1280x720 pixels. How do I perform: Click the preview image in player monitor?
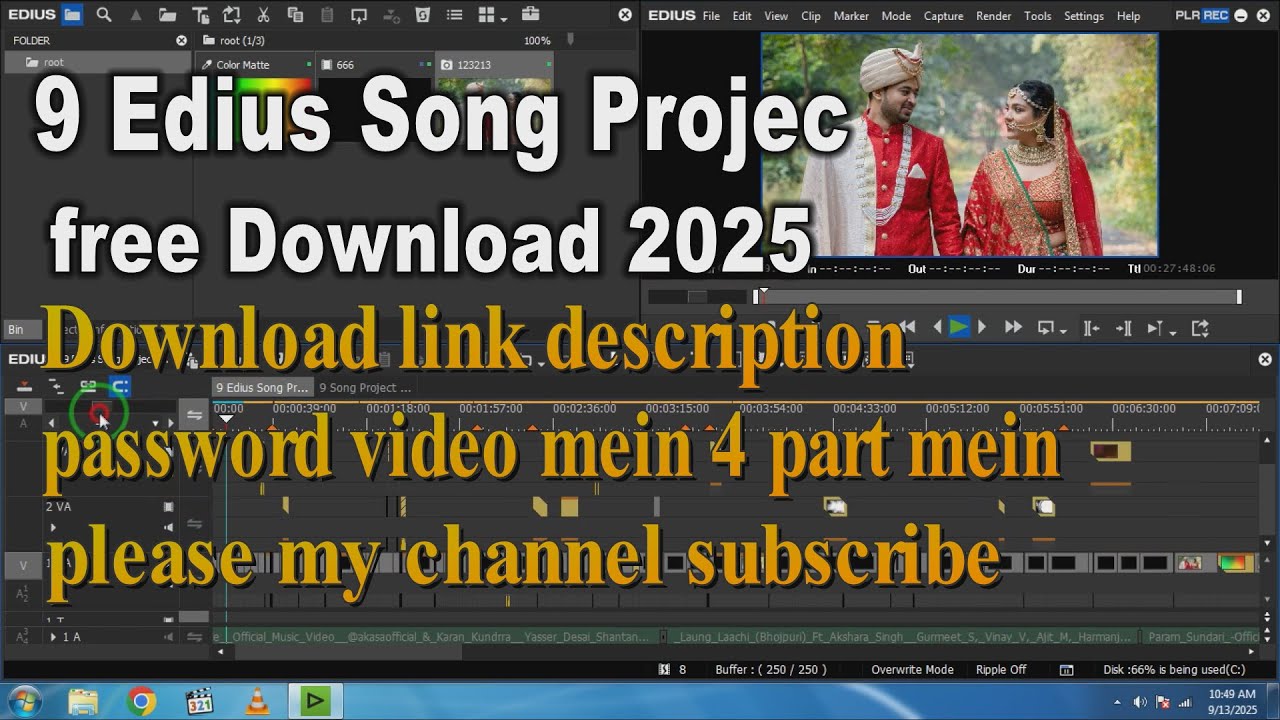(960, 145)
